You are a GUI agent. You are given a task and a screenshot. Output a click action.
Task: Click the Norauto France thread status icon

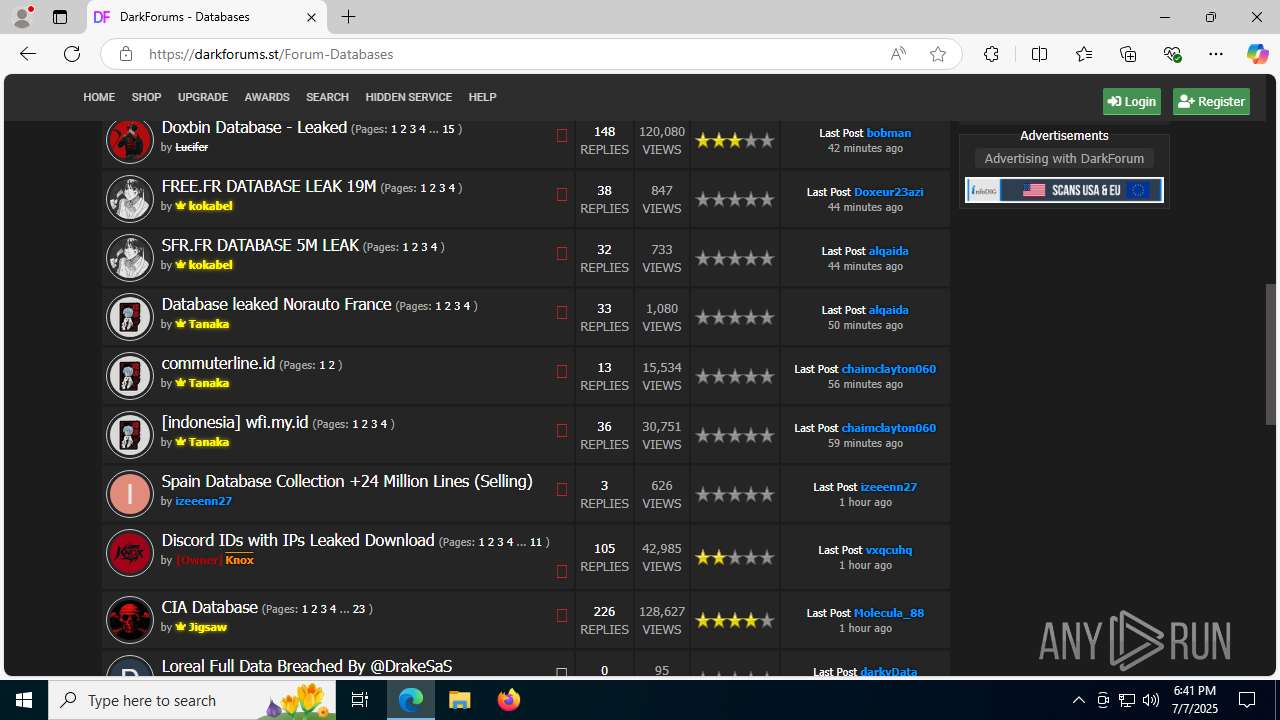[562, 312]
